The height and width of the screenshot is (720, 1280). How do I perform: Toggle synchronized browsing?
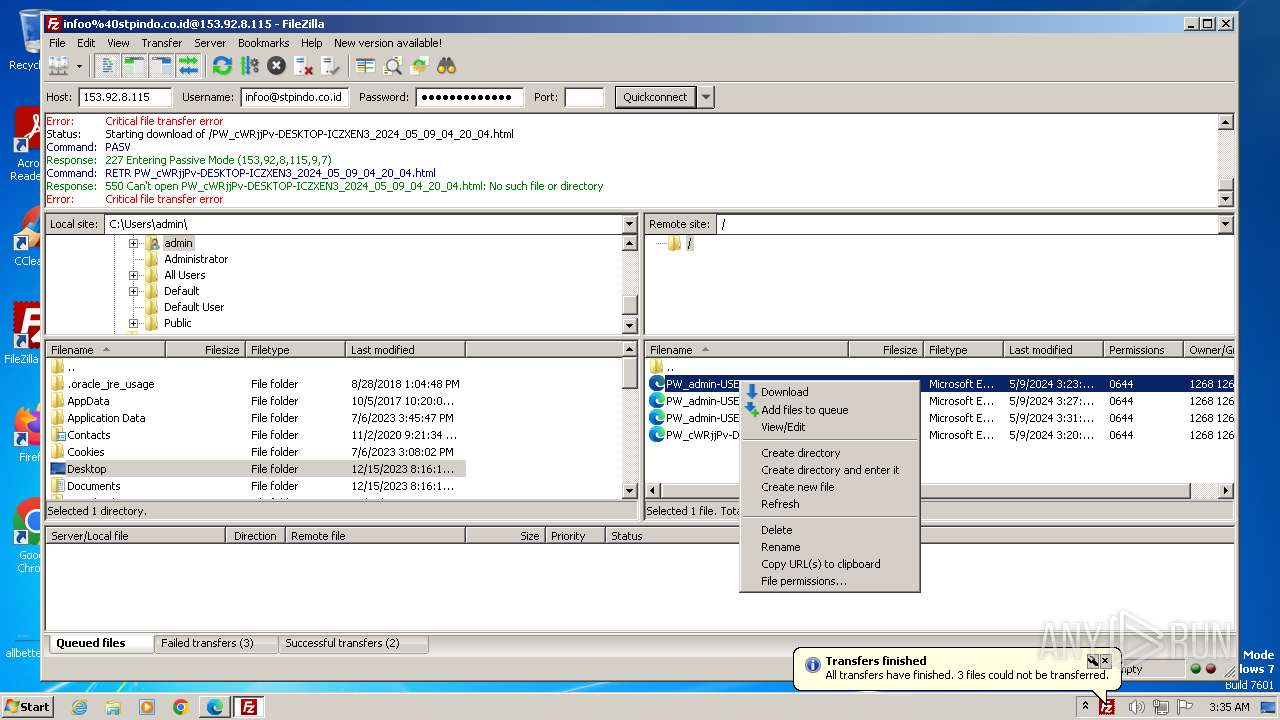pos(419,66)
